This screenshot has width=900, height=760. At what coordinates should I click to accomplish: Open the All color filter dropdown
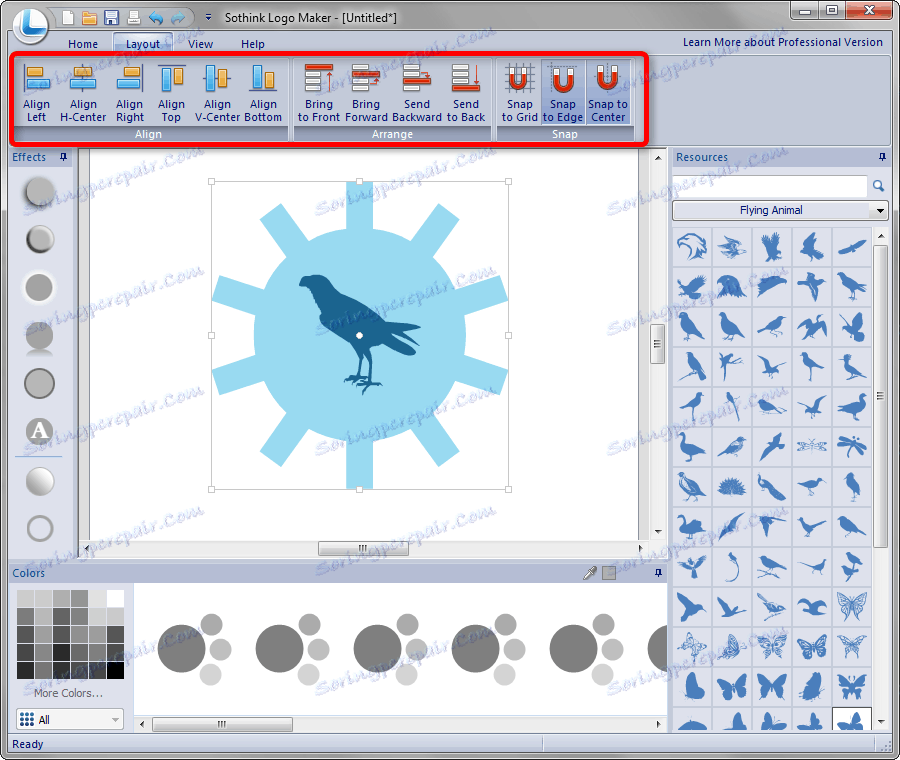[x=70, y=719]
